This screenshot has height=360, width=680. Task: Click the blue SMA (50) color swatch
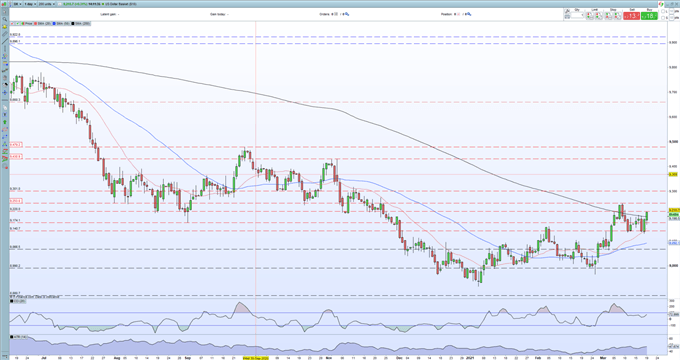[x=54, y=23]
